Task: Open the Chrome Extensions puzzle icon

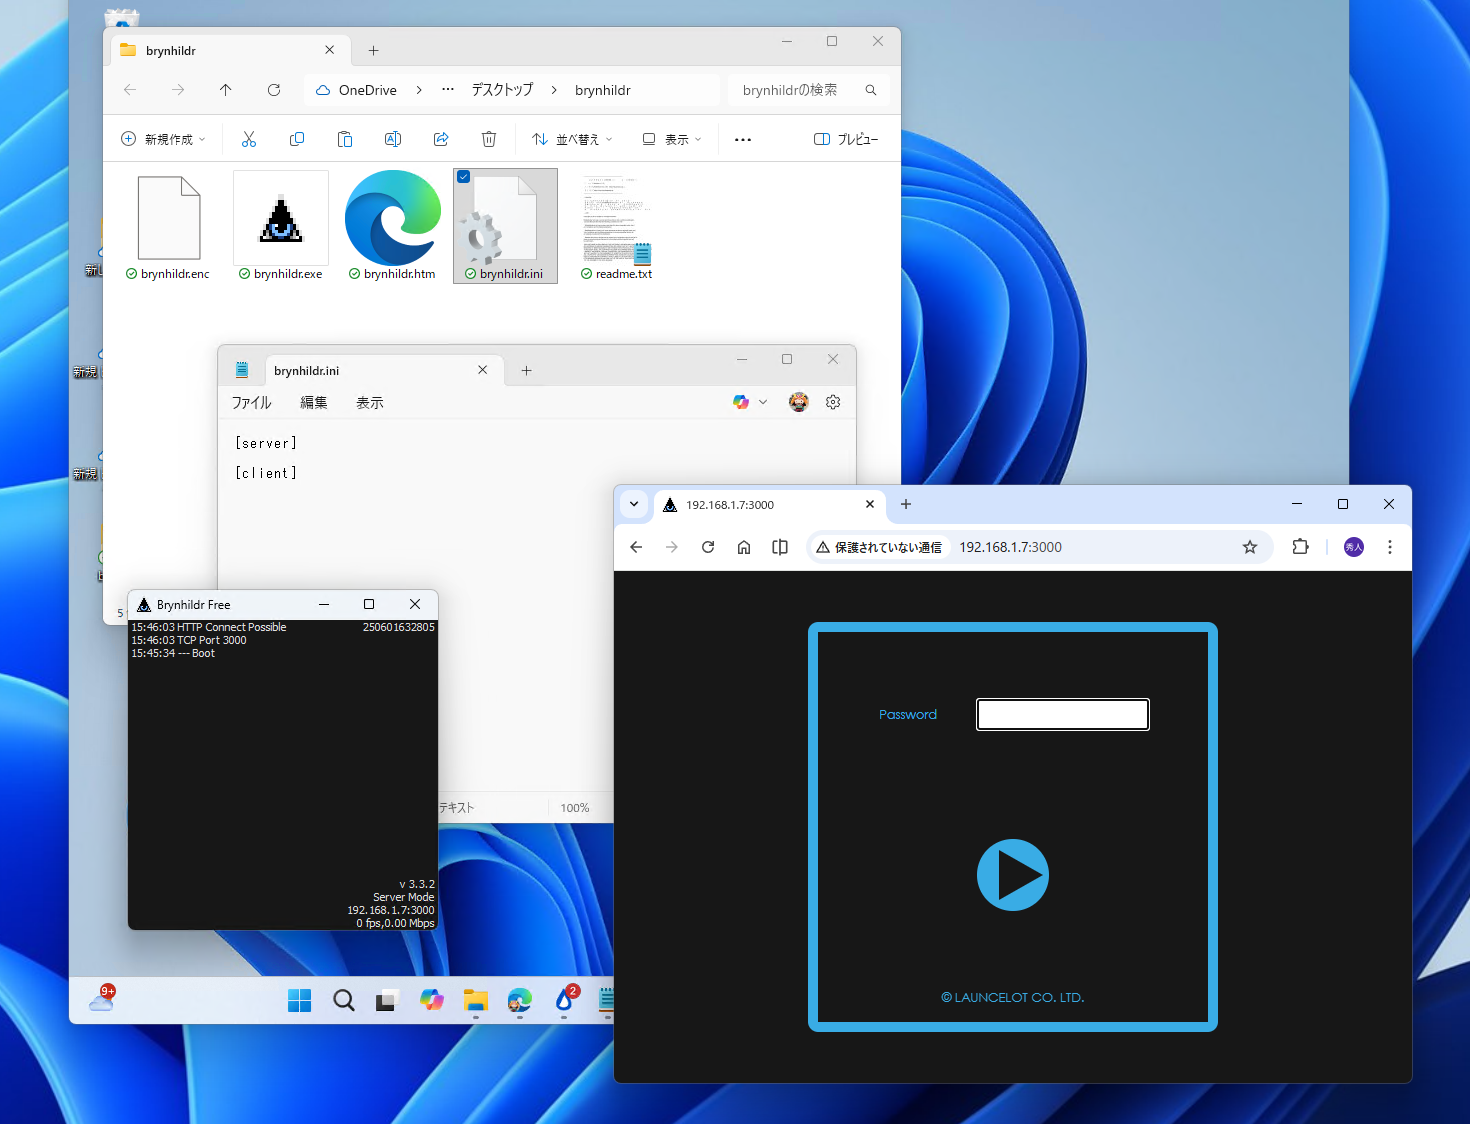Action: [x=1300, y=547]
